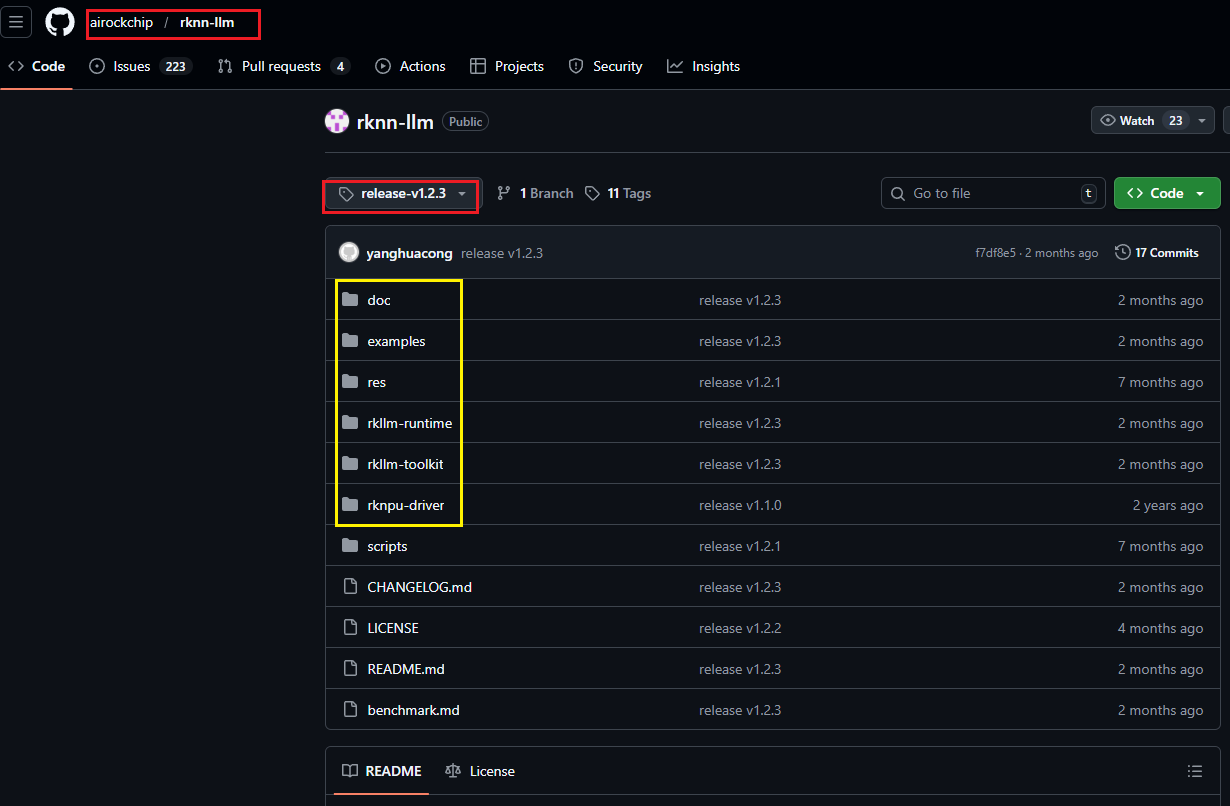Open the rknpu-driver folder
Viewport: 1230px width, 806px height.
click(406, 505)
